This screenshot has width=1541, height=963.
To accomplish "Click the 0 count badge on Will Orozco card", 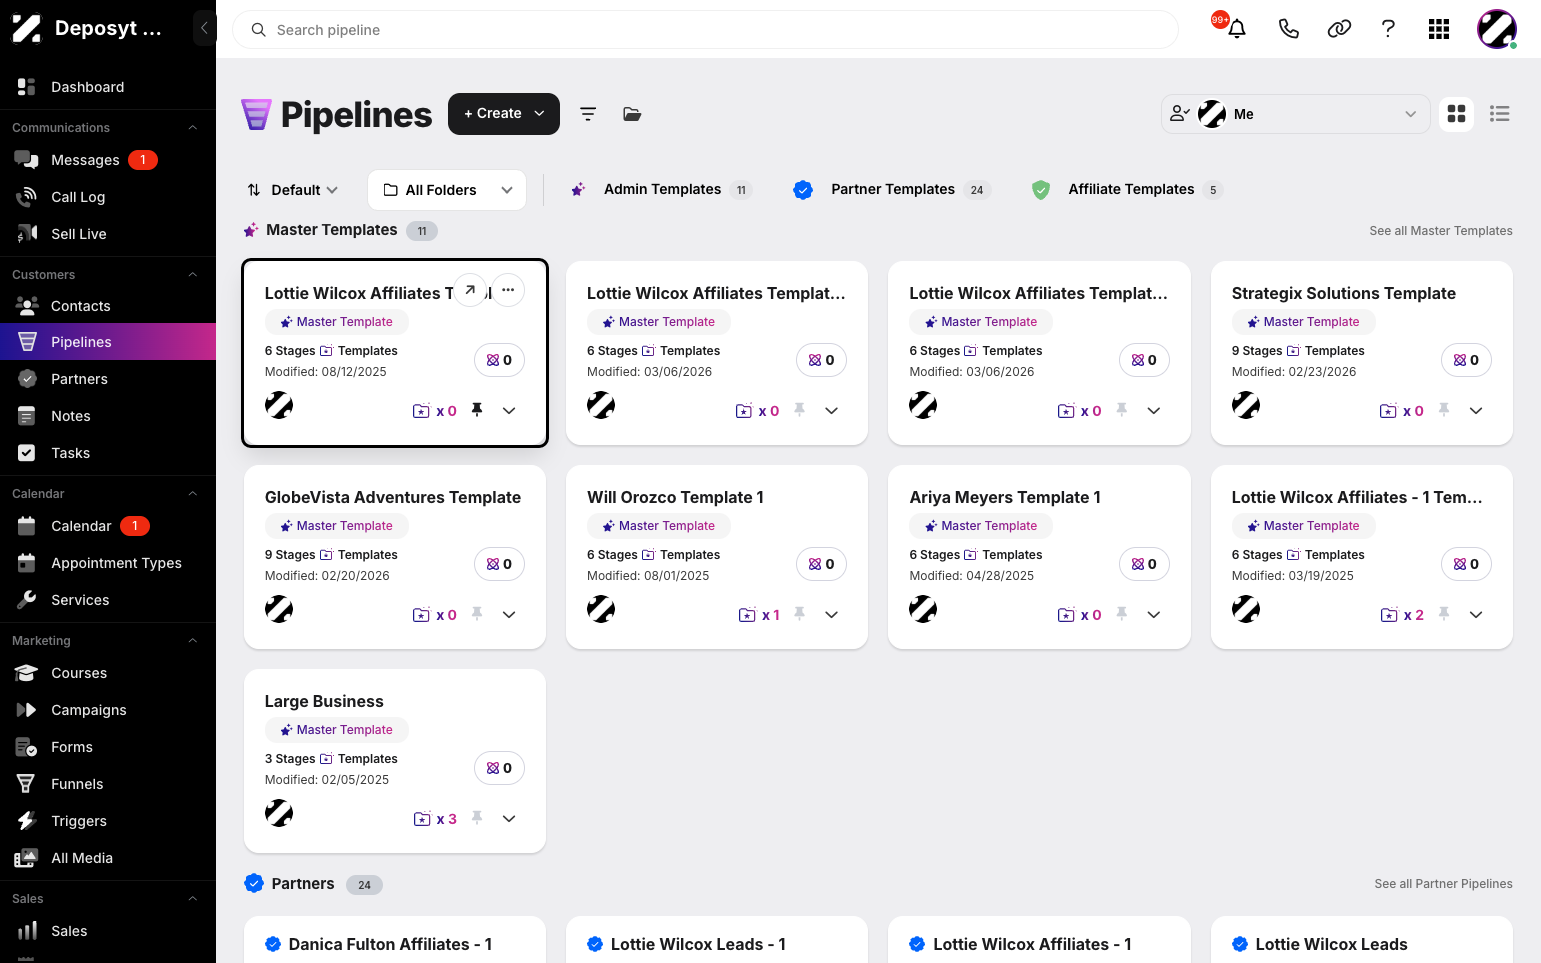I will tap(821, 564).
